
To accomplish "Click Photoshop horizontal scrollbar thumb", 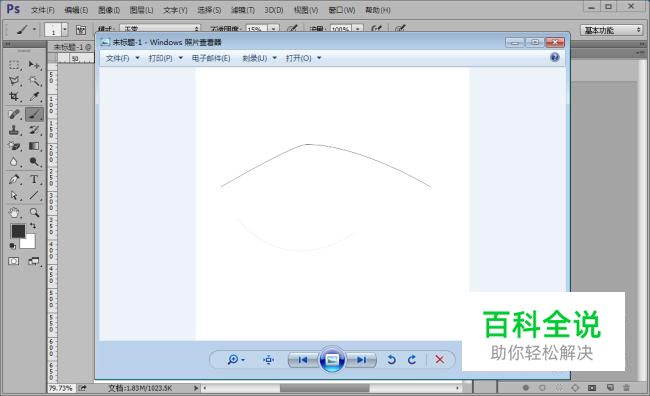I will pos(325,389).
